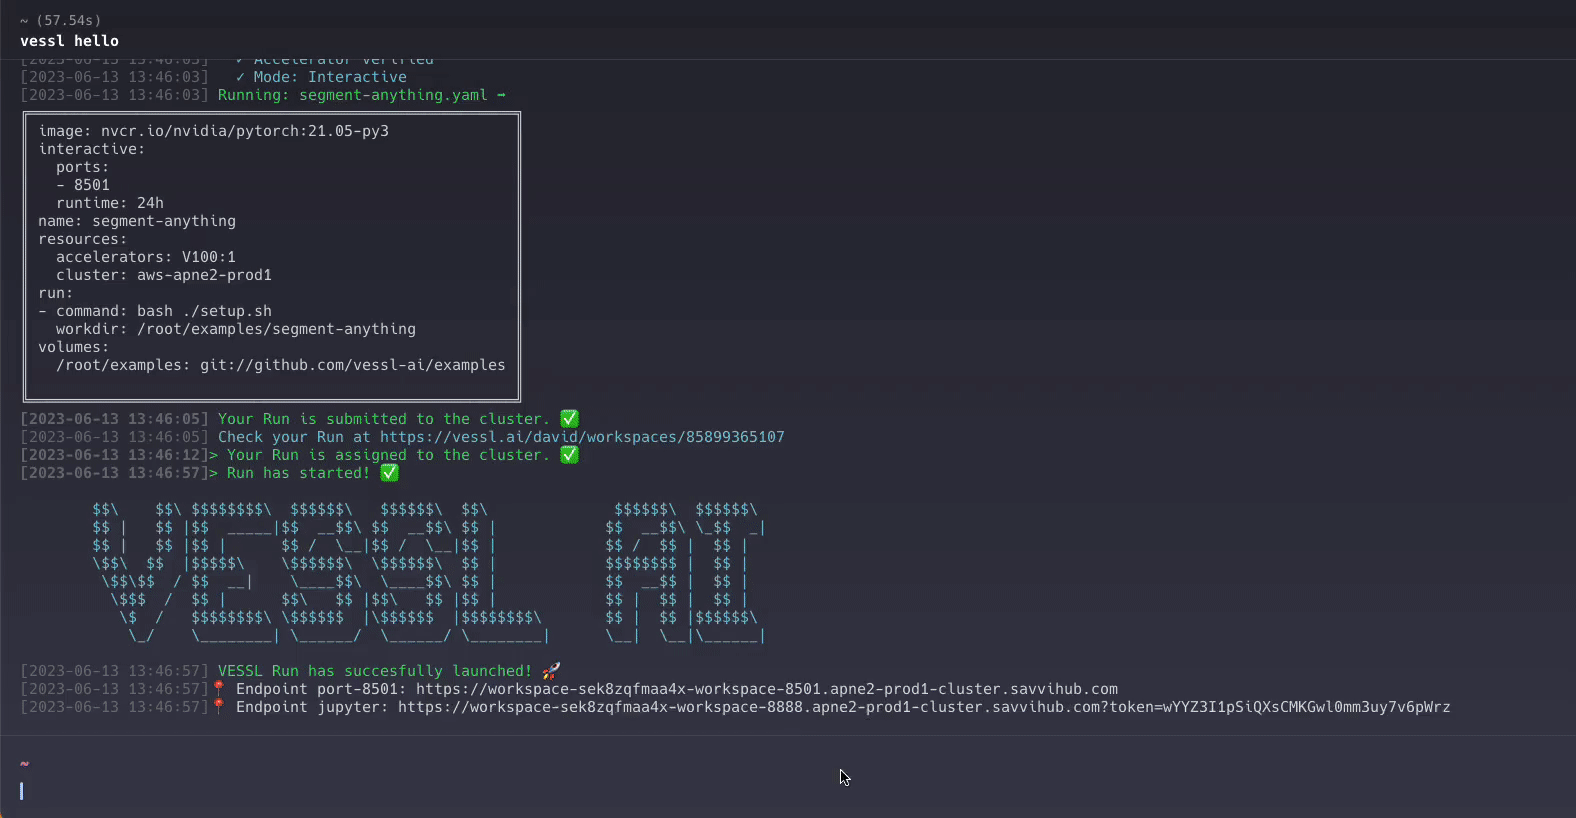Screen dimensions: 1576x818
Task: Click the green checkmark after 'Run has started!'
Action: [390, 473]
